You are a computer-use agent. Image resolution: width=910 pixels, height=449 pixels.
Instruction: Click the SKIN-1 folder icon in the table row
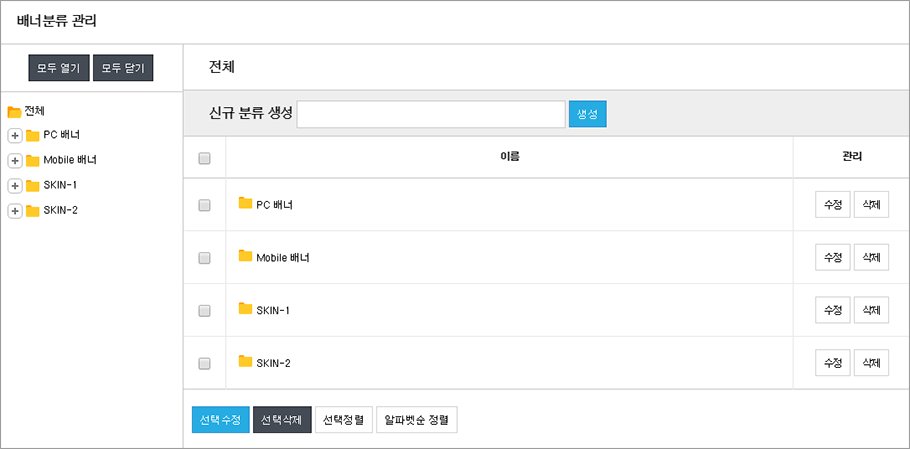click(x=245, y=309)
